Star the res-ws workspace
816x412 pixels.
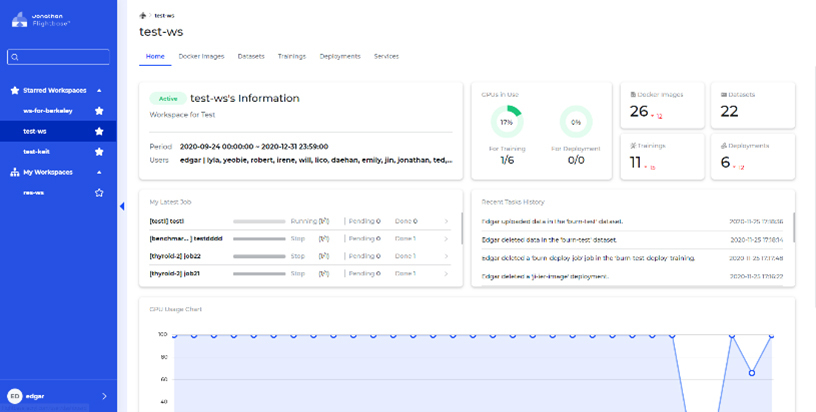click(99, 192)
